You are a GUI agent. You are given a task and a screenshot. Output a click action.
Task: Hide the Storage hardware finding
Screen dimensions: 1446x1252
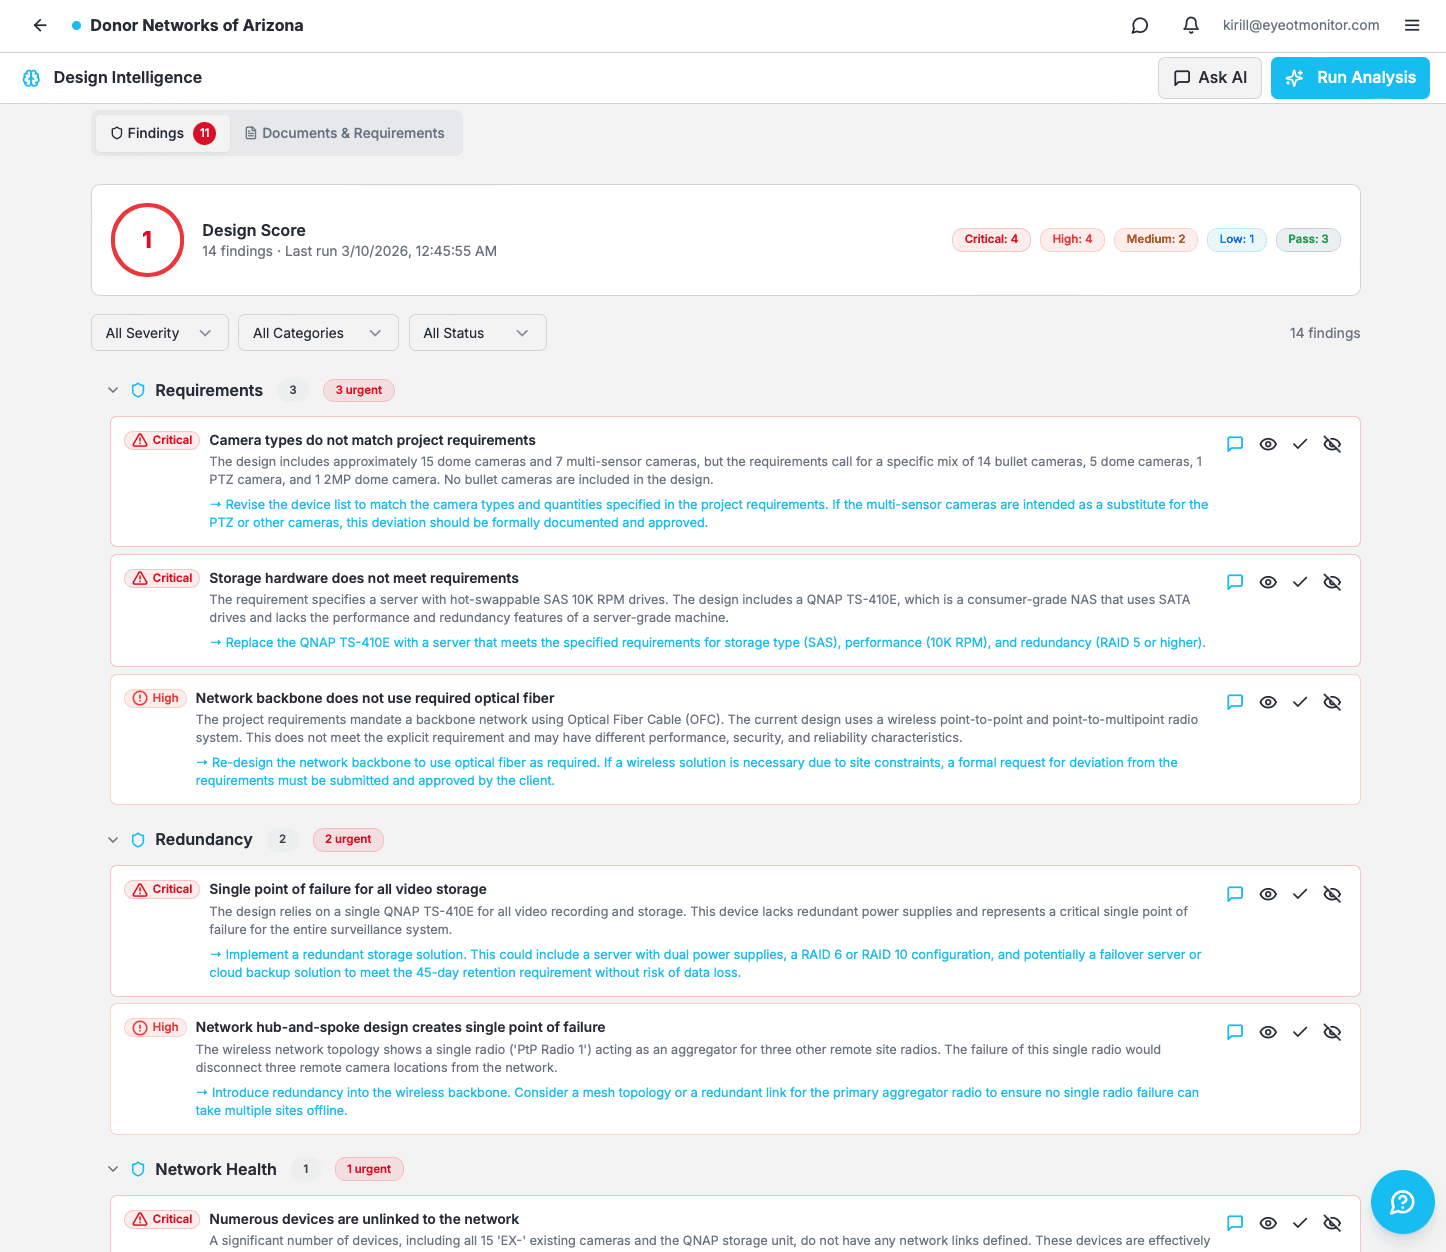(1332, 582)
